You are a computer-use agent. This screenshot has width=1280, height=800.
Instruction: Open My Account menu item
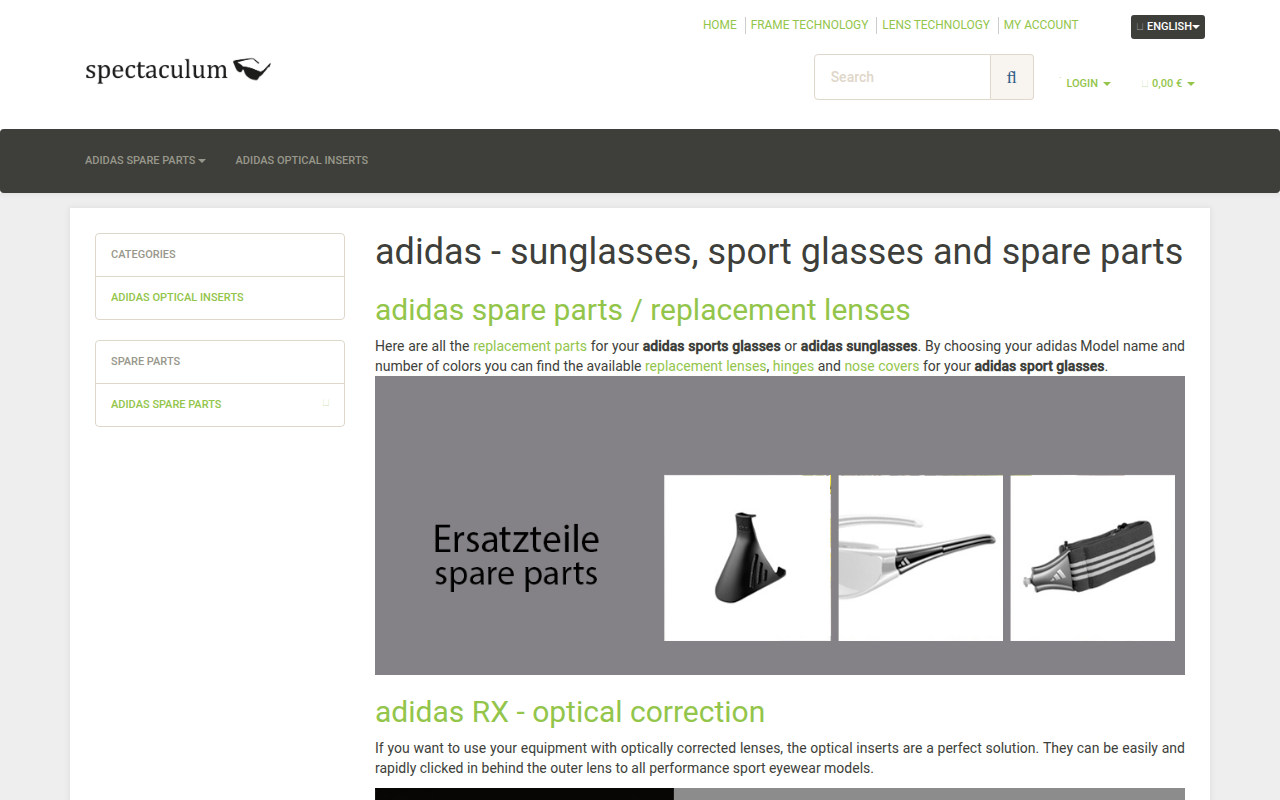point(1041,25)
